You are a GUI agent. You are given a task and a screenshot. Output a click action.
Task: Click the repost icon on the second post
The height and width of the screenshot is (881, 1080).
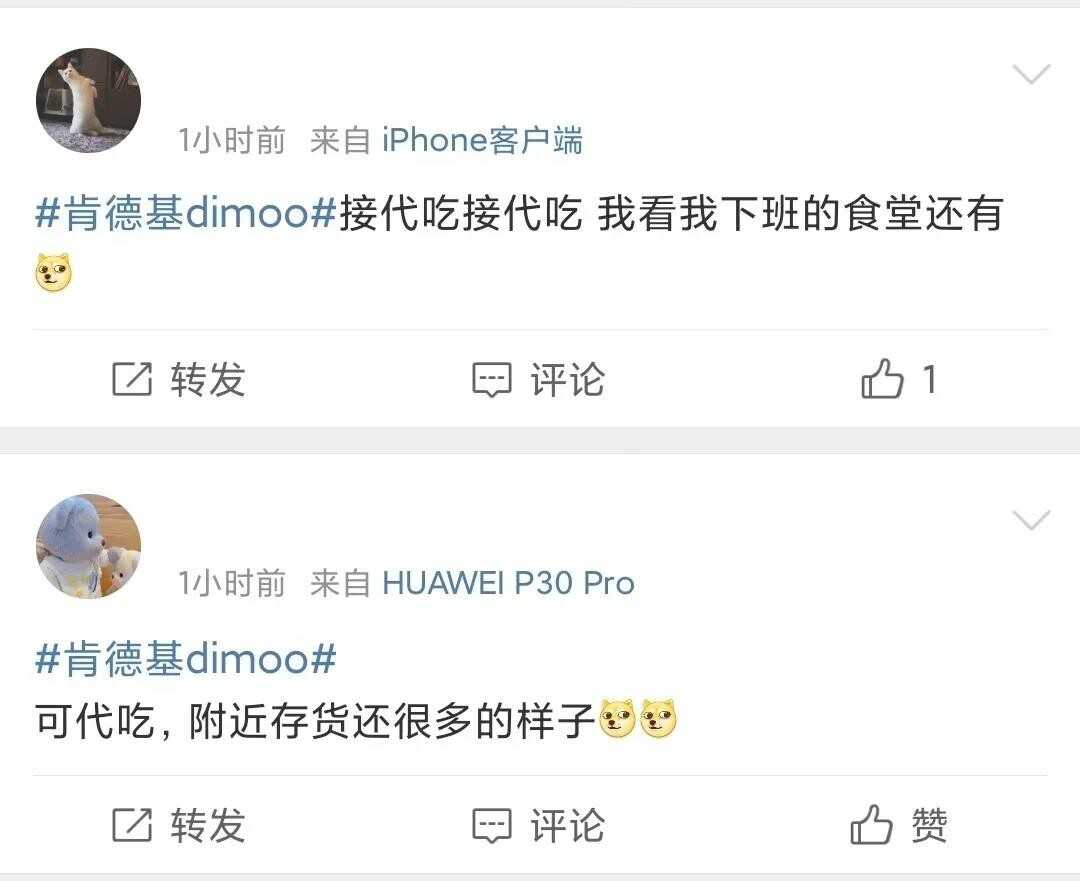pyautogui.click(x=132, y=825)
